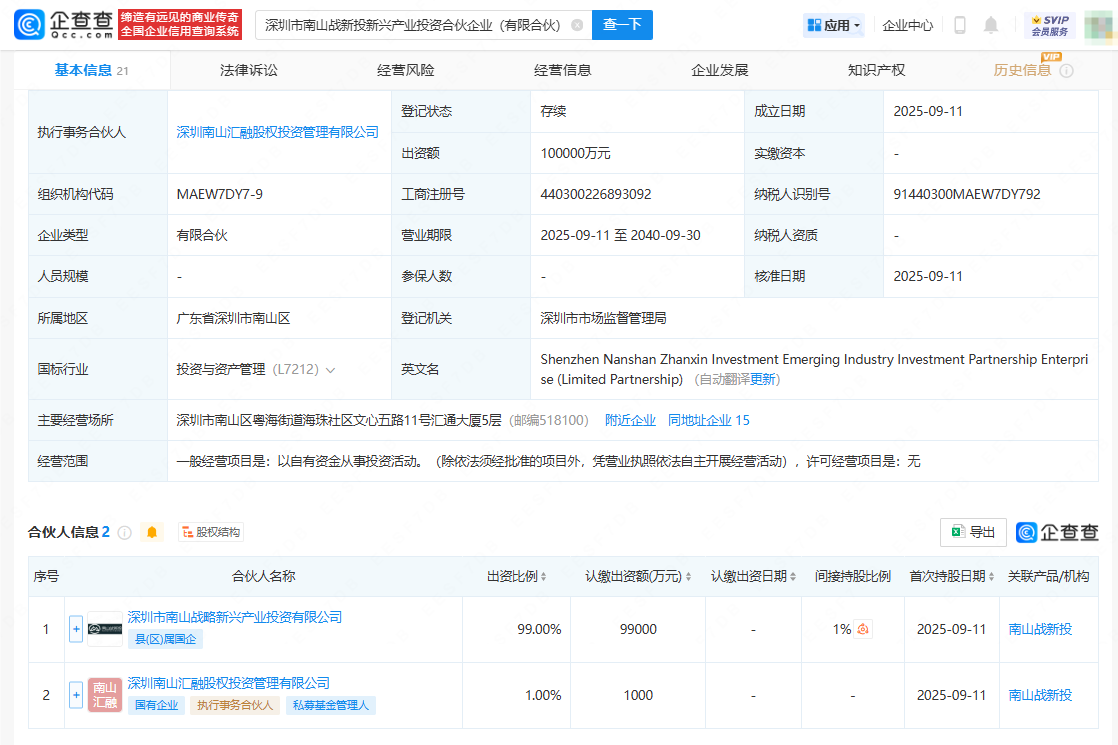Screen dimensions: 1118x745
Task: Click the SVIP member service badge
Action: pyautogui.click(x=1049, y=25)
